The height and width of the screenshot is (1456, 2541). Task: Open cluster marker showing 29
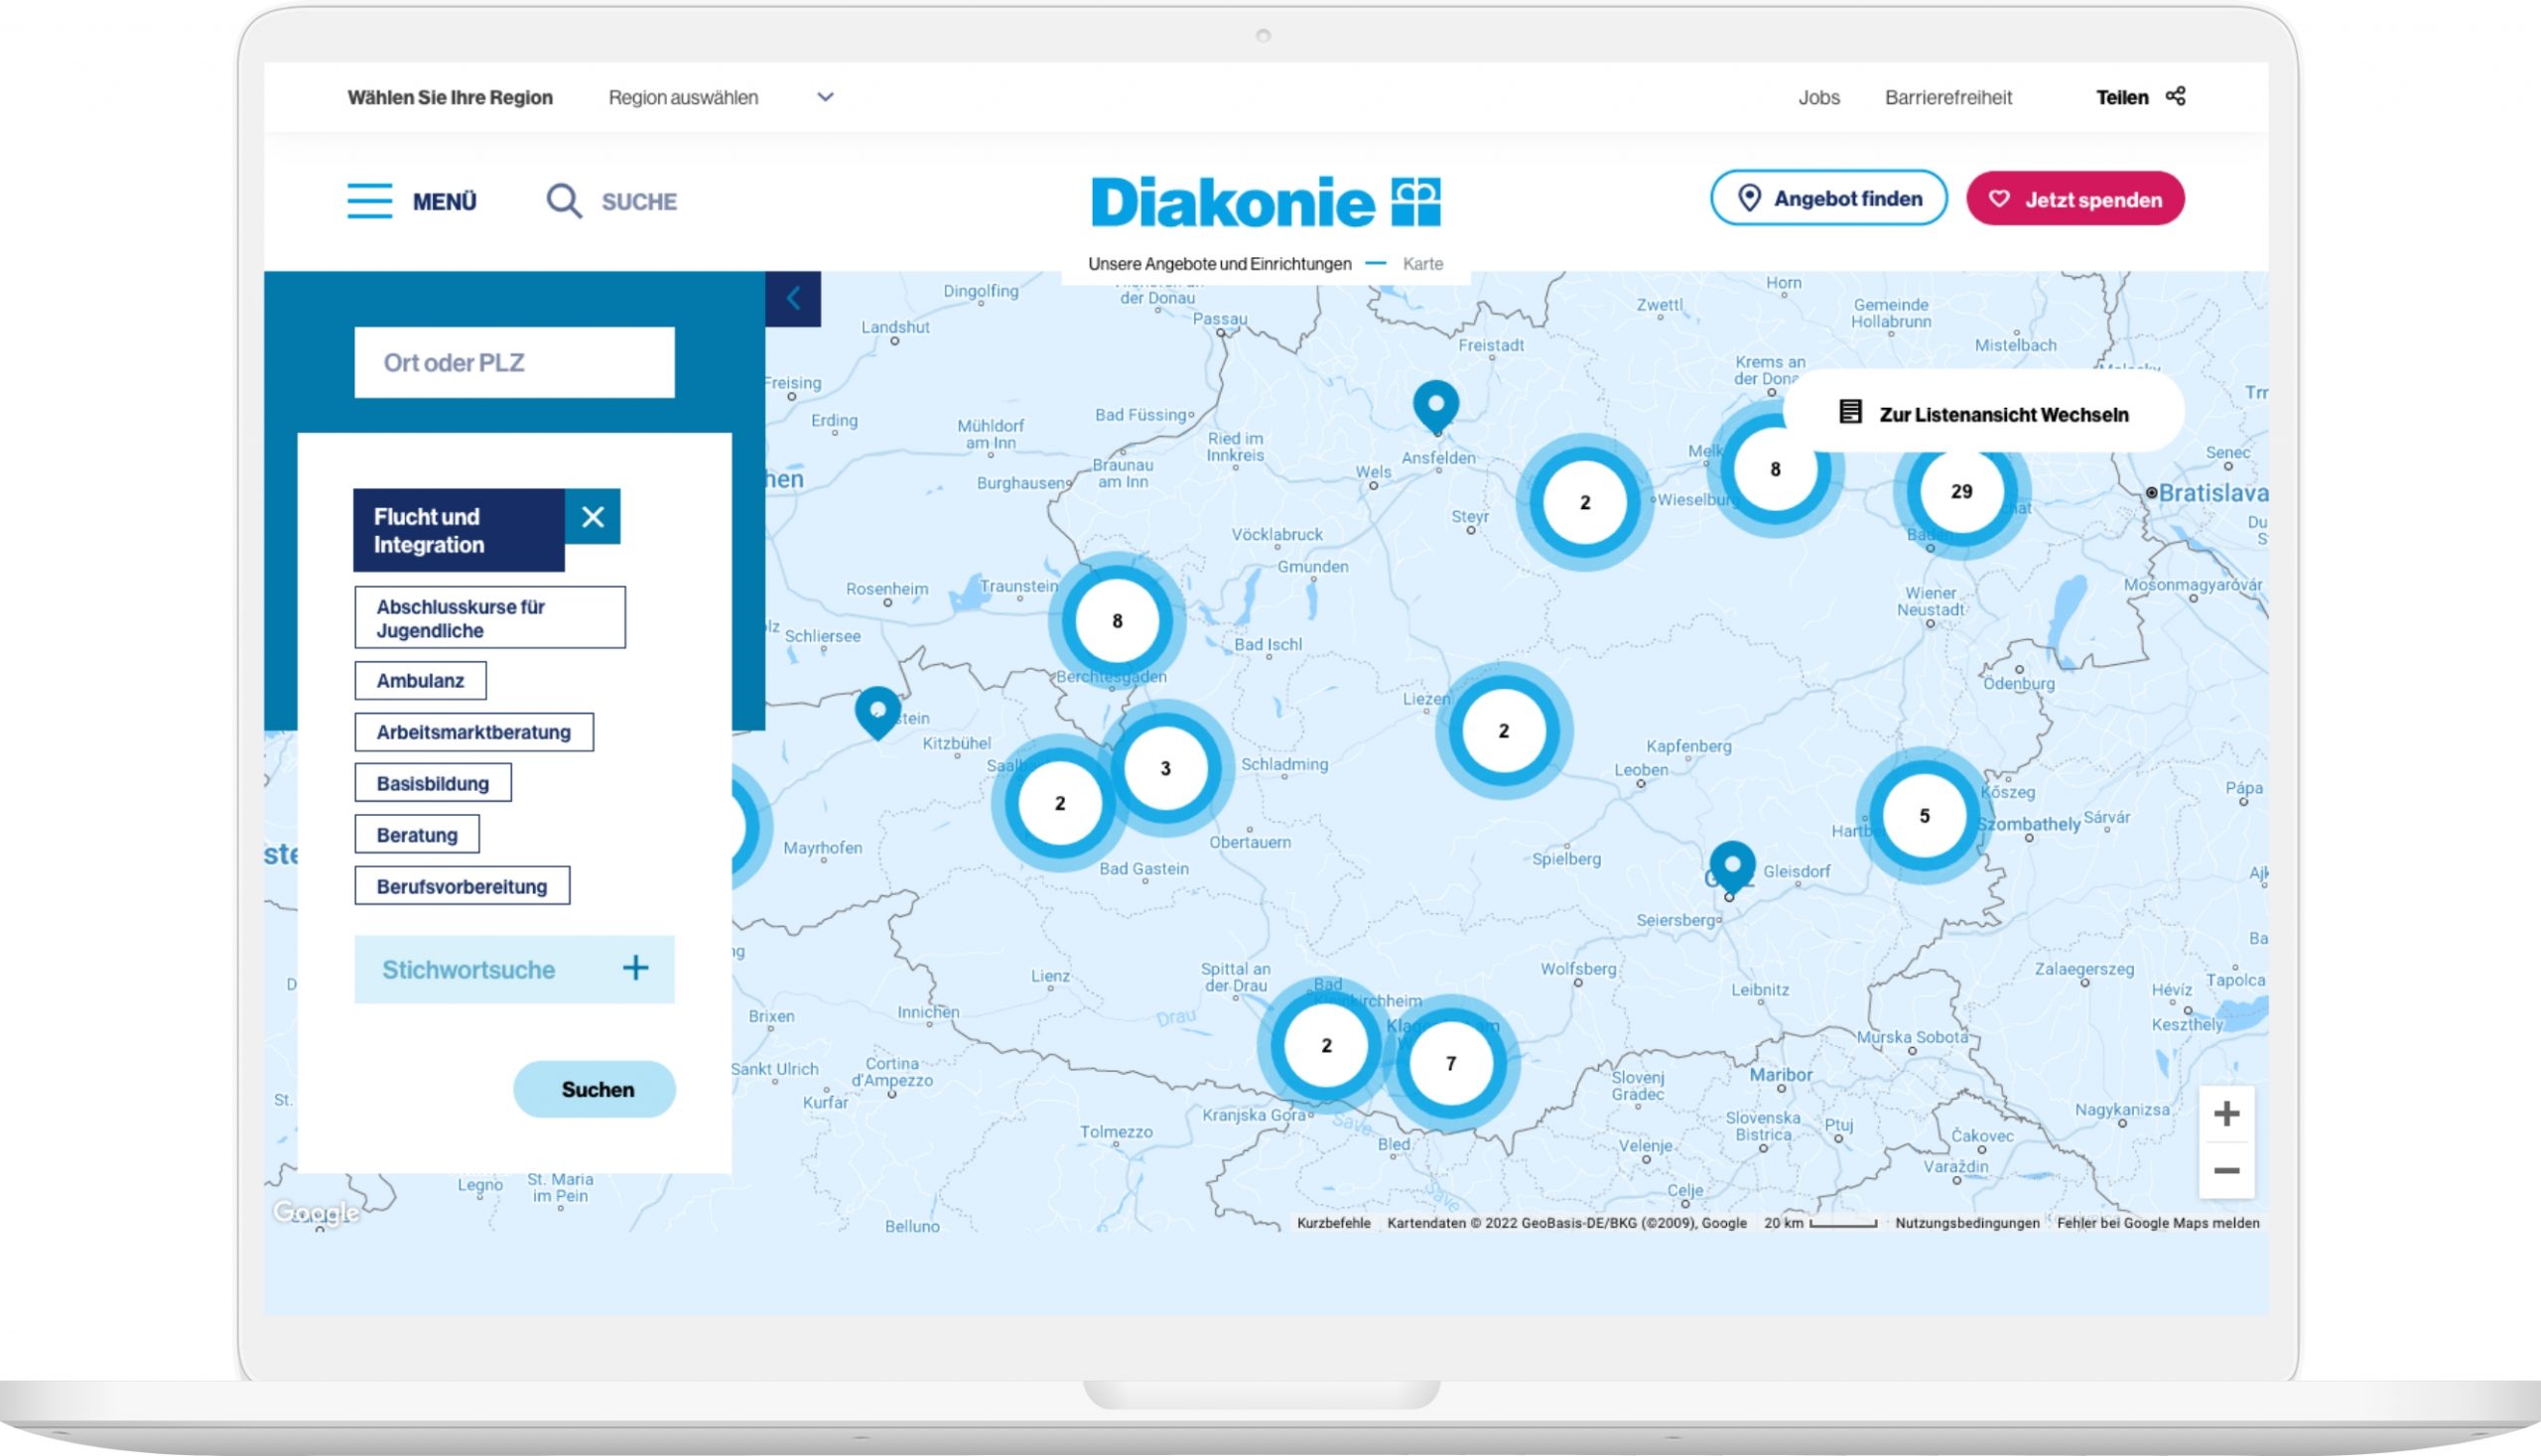(x=1961, y=491)
